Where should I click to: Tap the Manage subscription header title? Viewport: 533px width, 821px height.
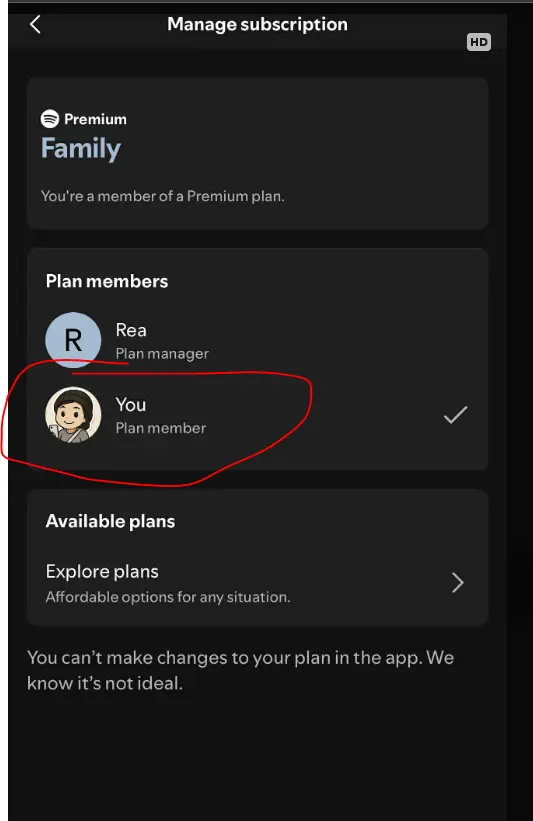(257, 24)
